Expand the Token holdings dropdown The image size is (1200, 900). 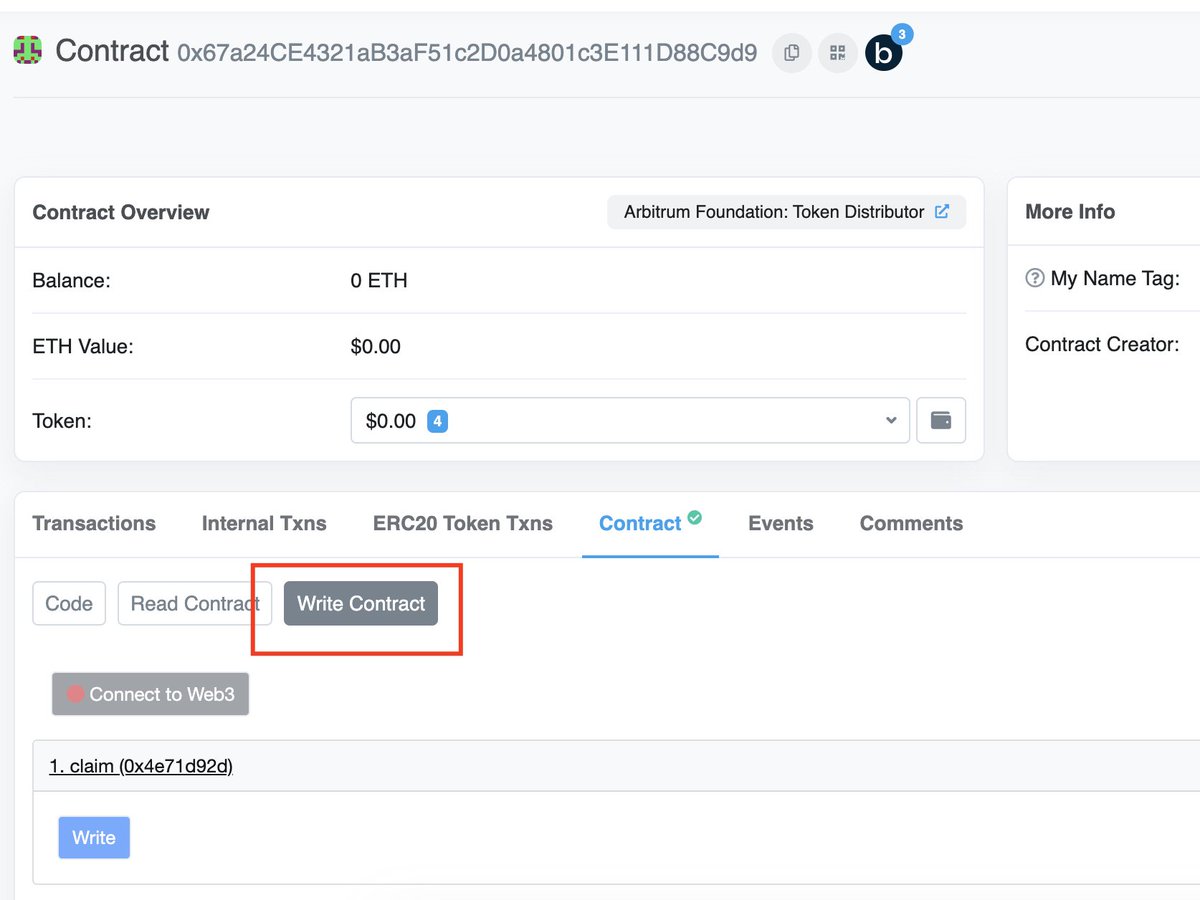pyautogui.click(x=630, y=420)
